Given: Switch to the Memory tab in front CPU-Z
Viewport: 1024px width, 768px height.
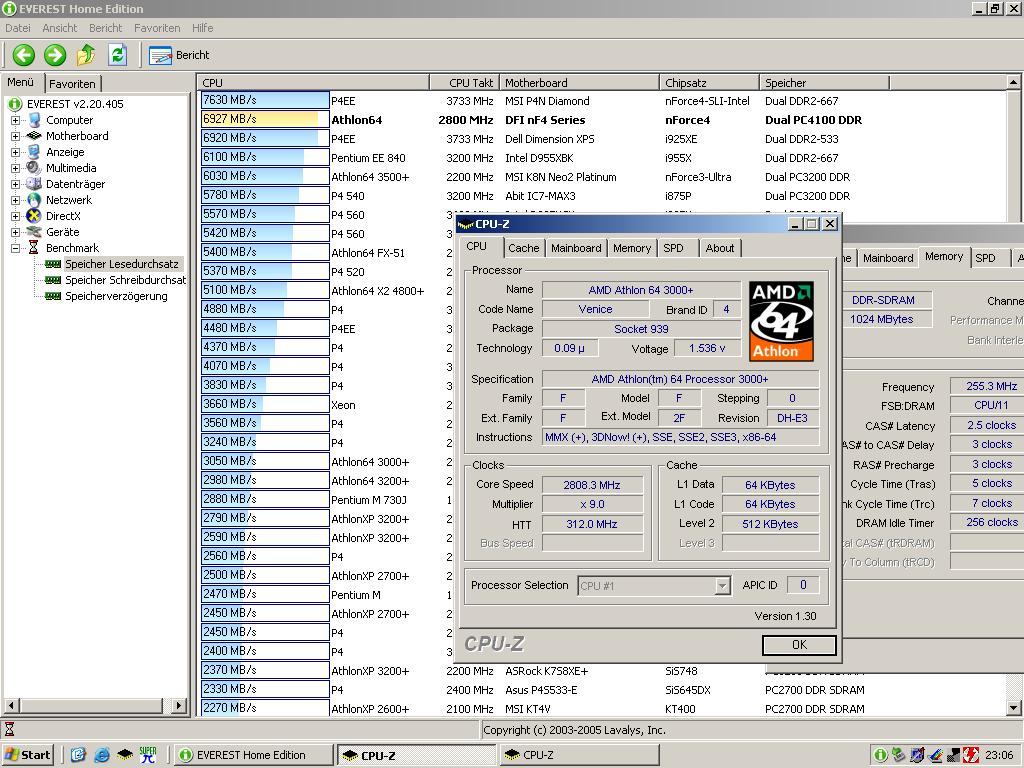Looking at the screenshot, I should [x=632, y=248].
